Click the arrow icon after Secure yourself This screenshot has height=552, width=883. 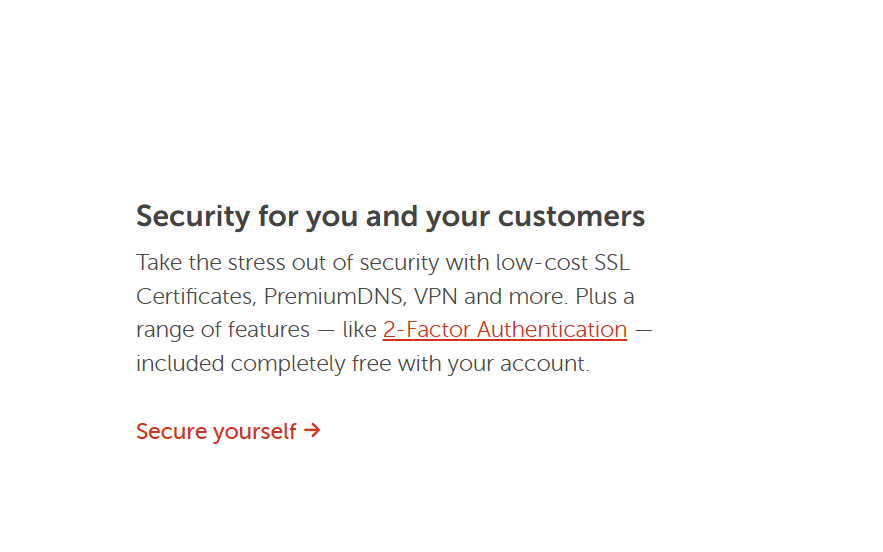(x=312, y=431)
